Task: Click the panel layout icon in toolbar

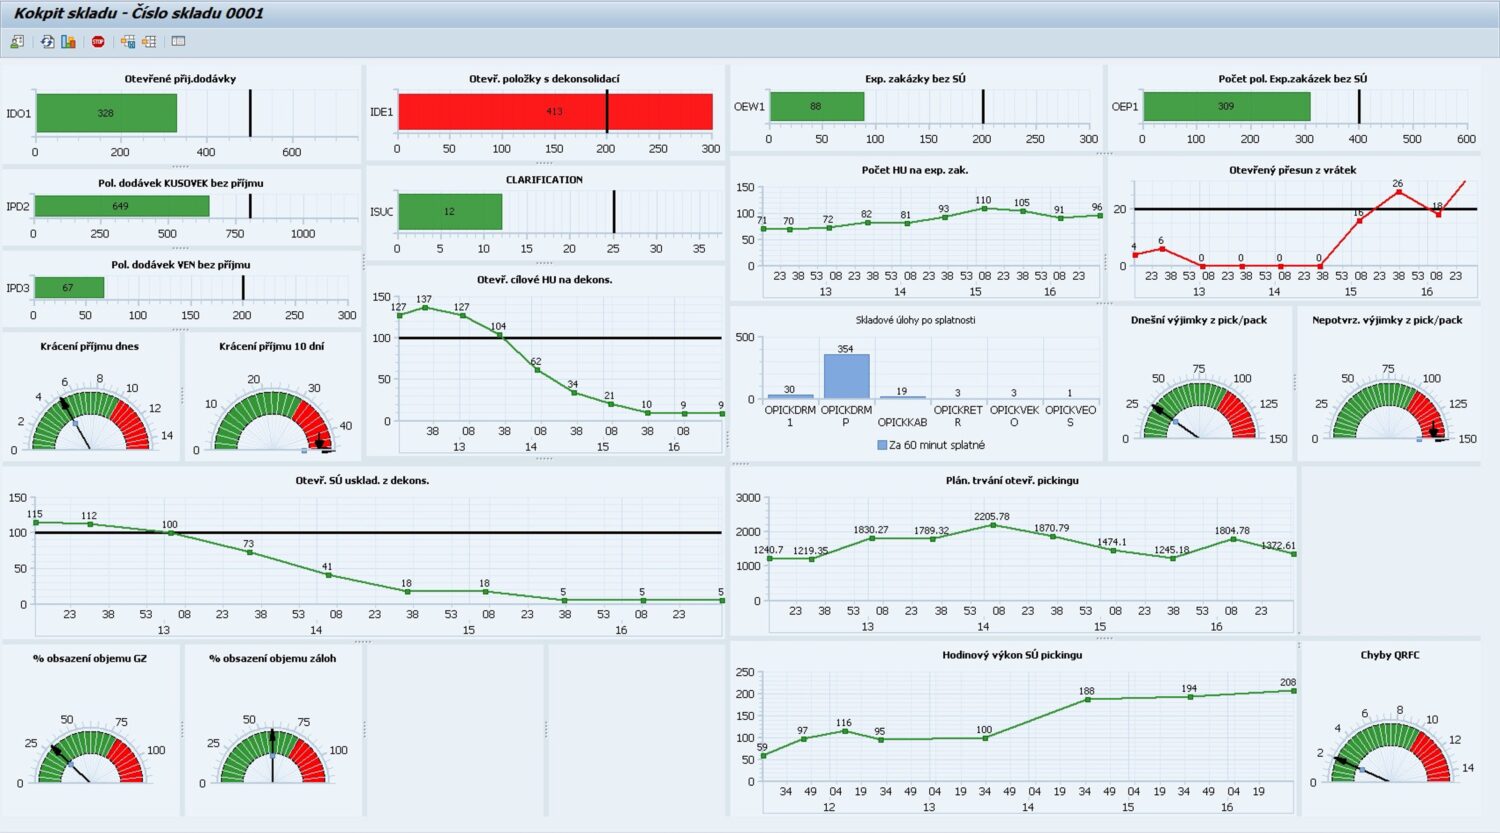Action: tap(178, 42)
